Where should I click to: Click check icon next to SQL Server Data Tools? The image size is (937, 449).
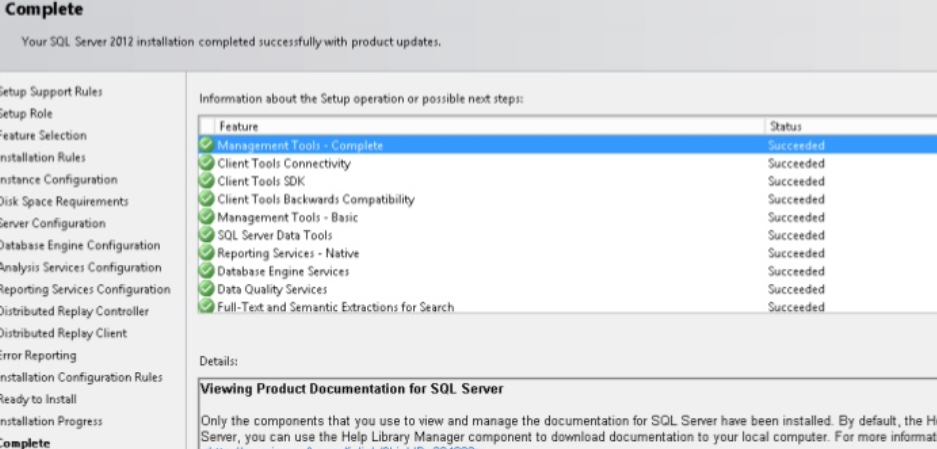coord(207,235)
